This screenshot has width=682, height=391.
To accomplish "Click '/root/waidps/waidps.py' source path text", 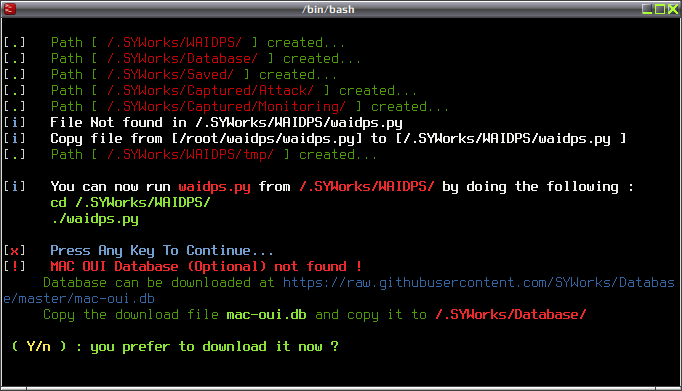I will [267, 139].
